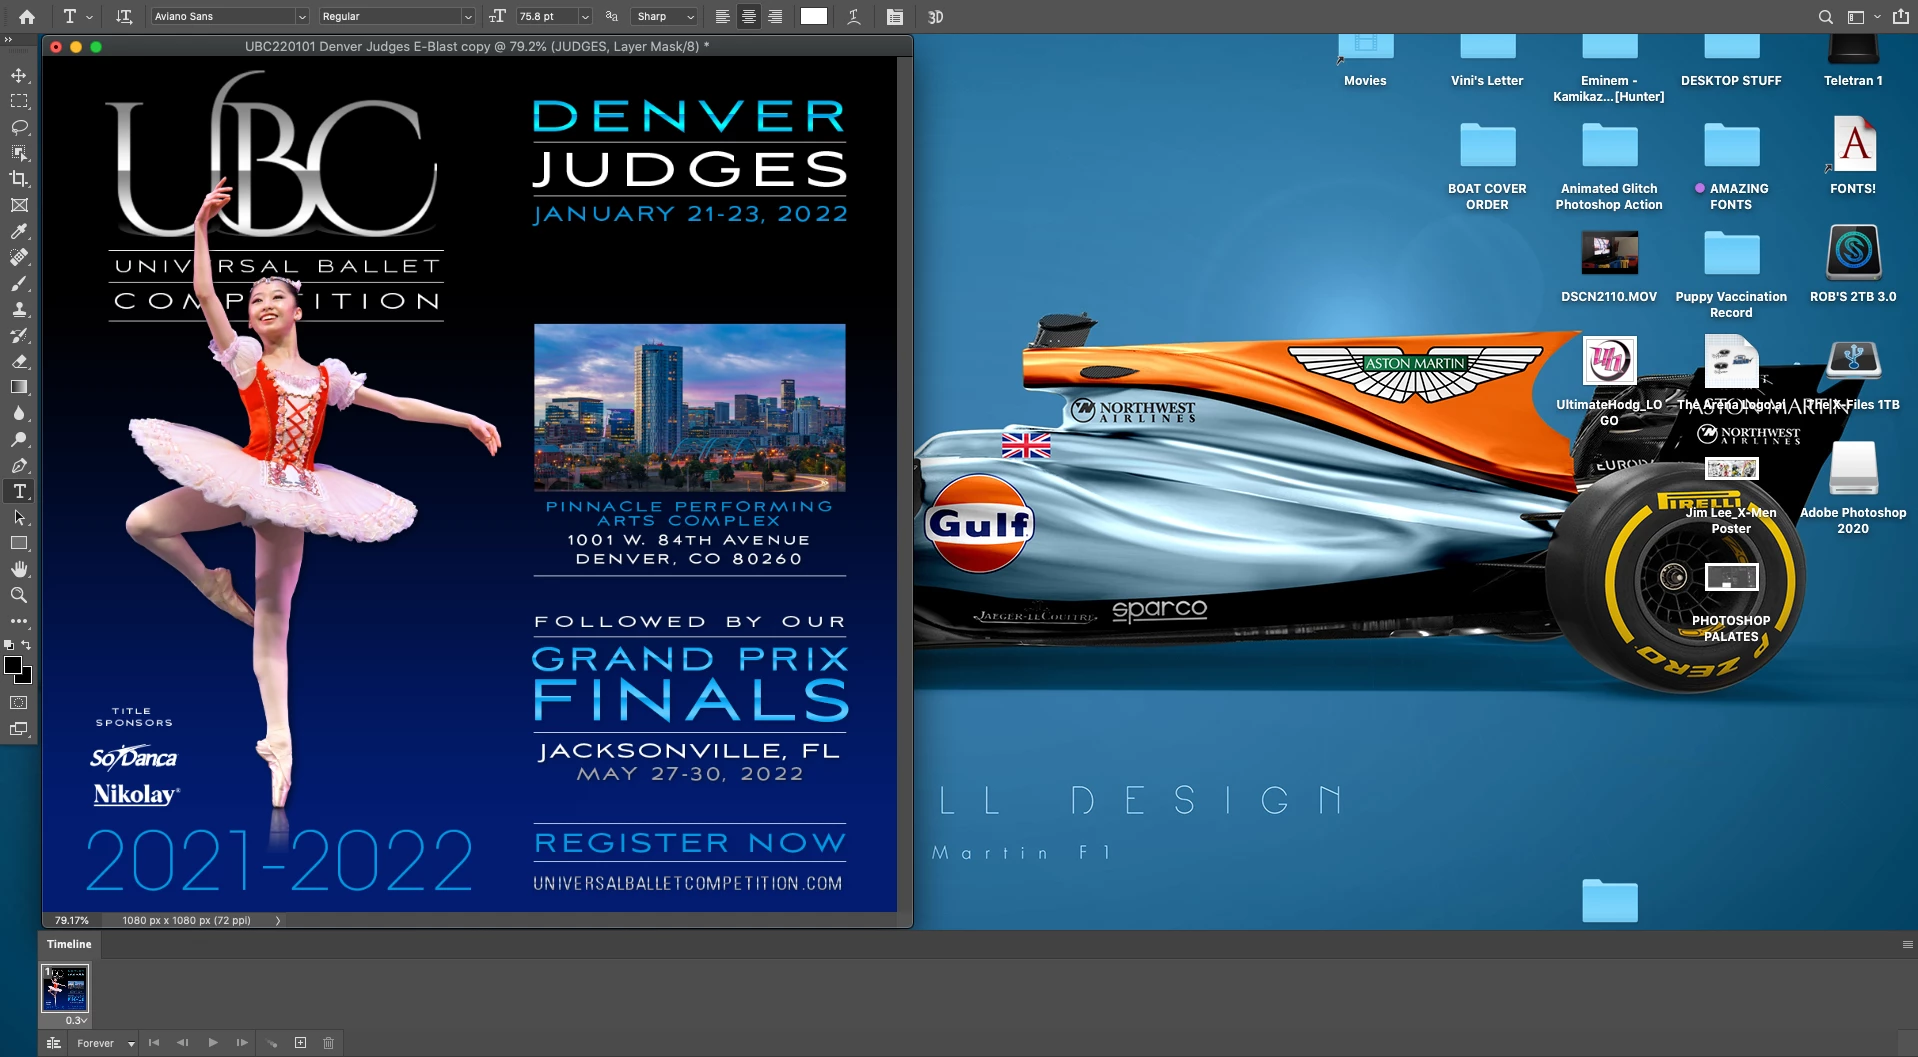The height and width of the screenshot is (1057, 1918).
Task: Open the Forever looping options dropdown
Action: 105,1043
